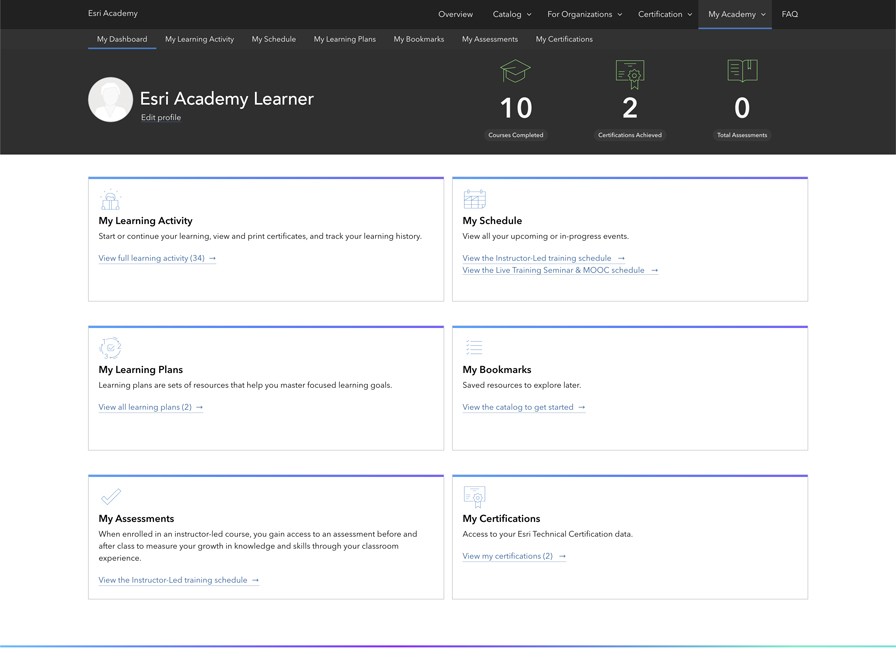Open View full learning activity (34) link

[x=157, y=258]
